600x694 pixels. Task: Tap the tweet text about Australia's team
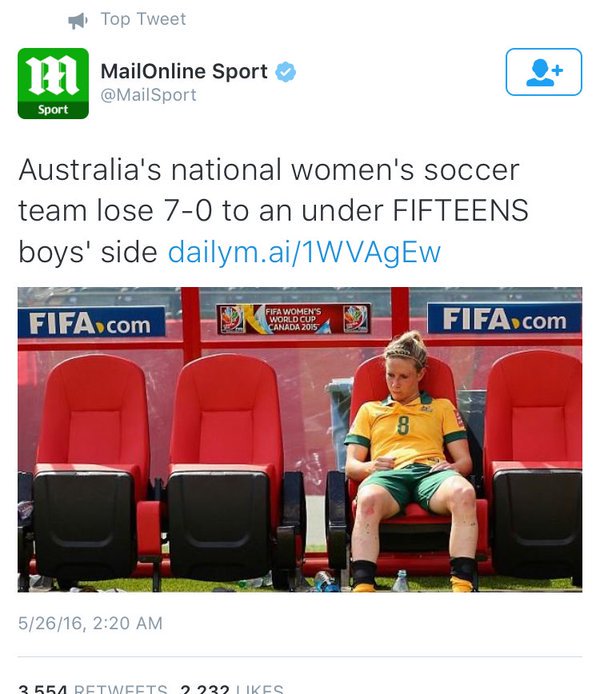(x=273, y=211)
